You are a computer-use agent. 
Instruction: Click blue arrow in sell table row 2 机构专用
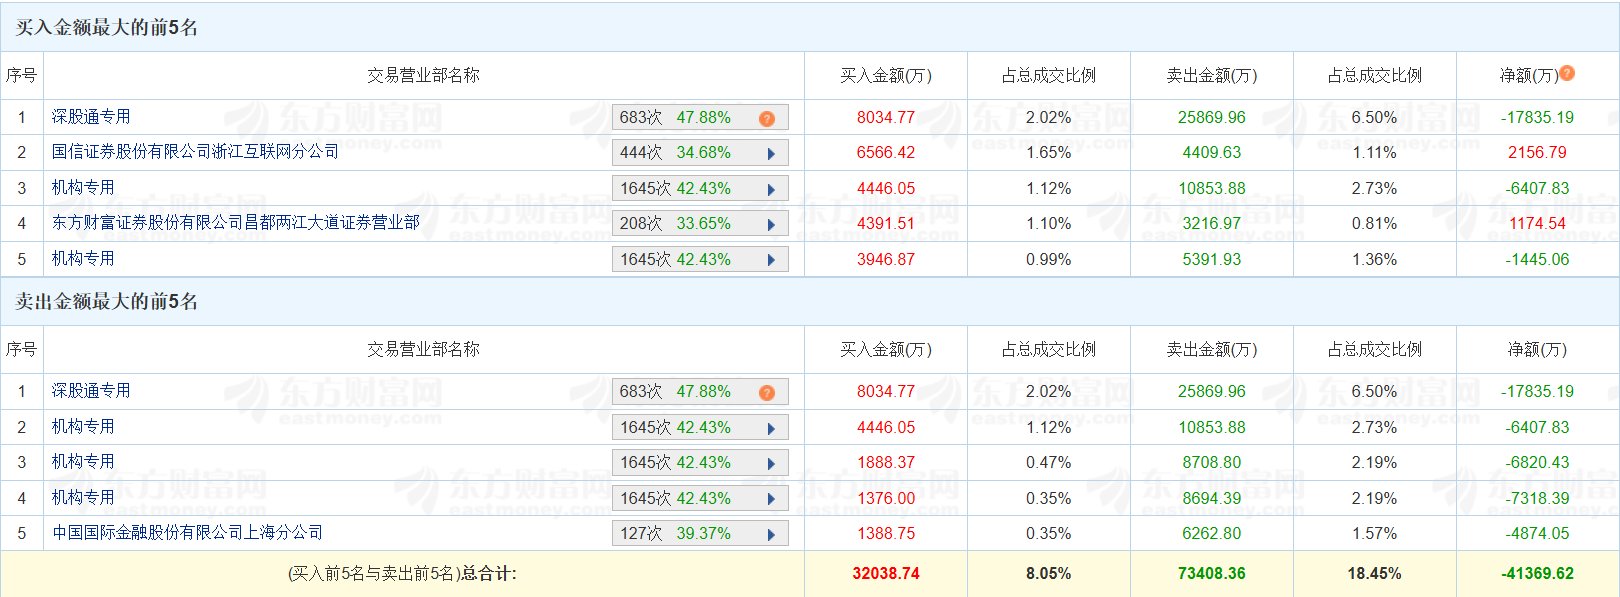[771, 428]
